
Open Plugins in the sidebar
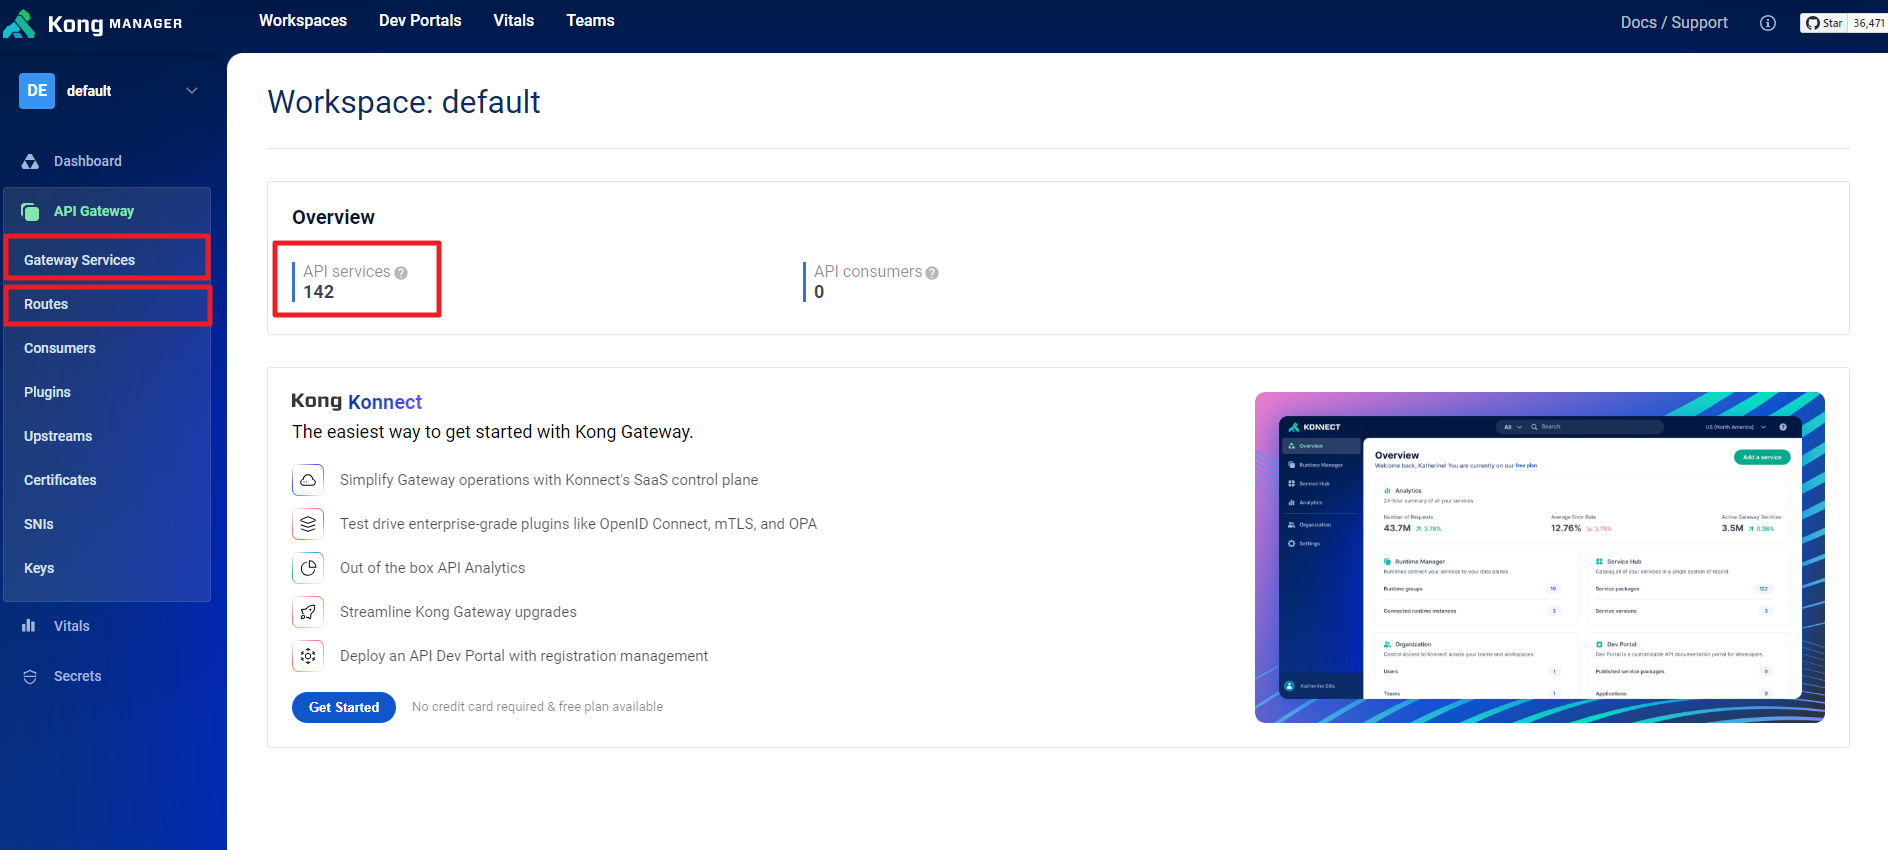coord(47,392)
